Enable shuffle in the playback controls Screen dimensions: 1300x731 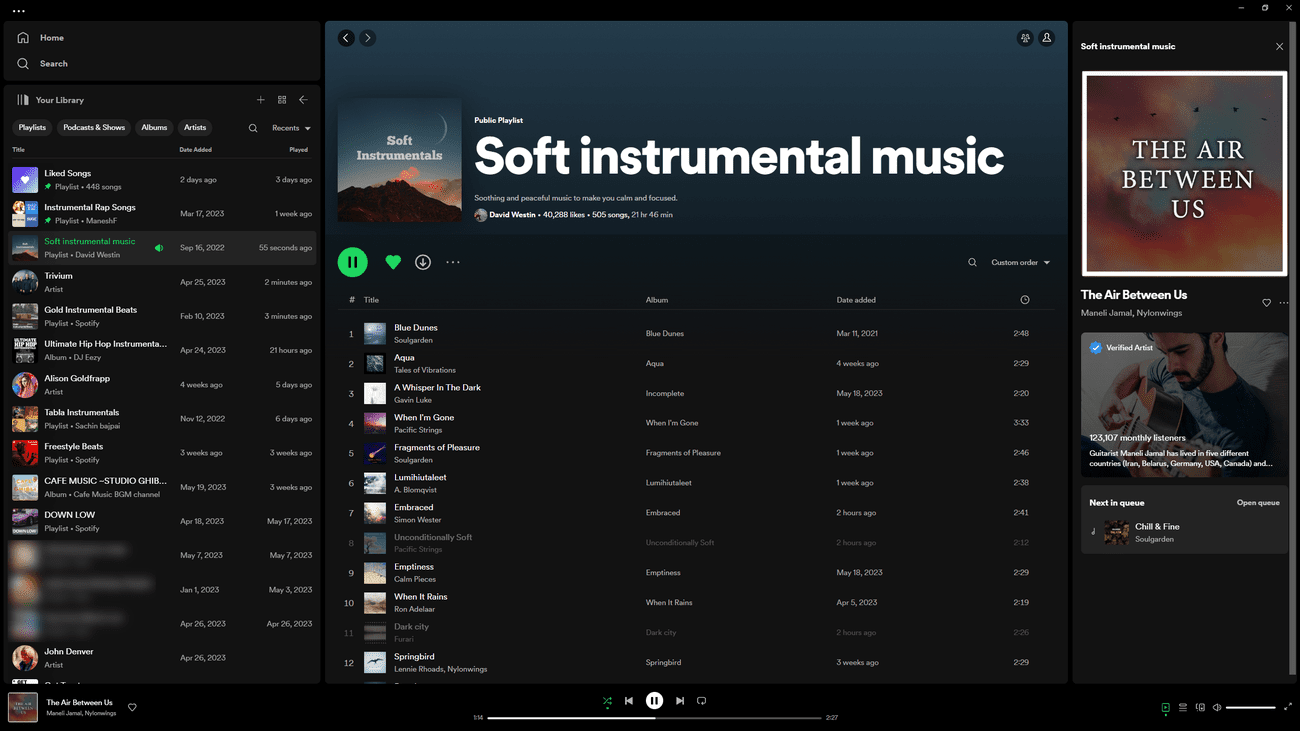(607, 700)
